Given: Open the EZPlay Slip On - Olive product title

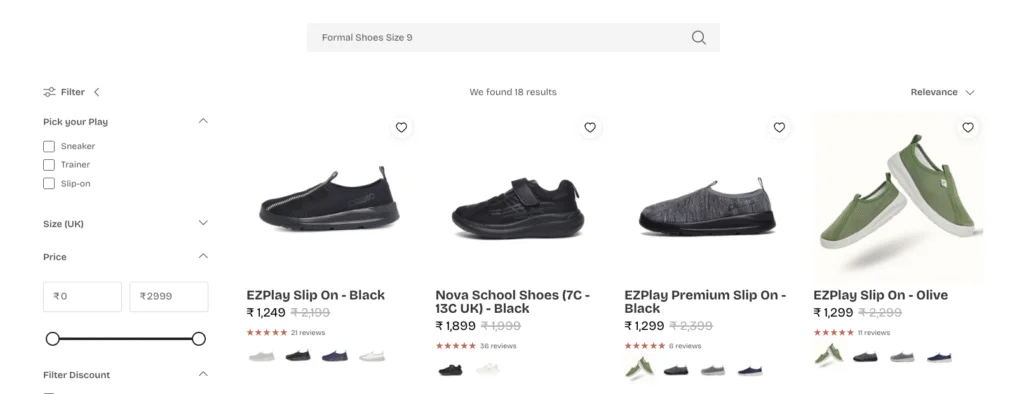Looking at the screenshot, I should click(x=880, y=295).
